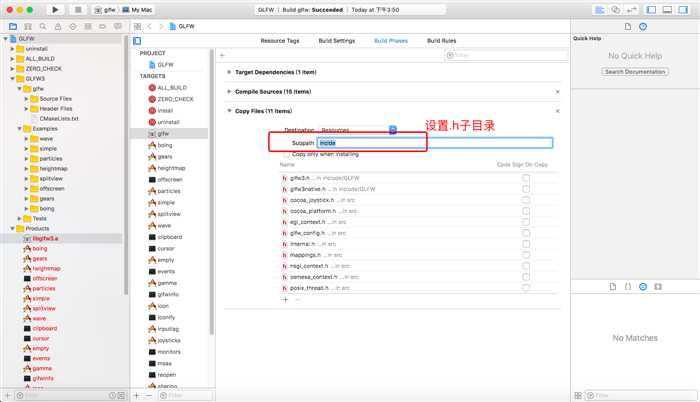Open the Issue navigator lock-shaped icon
700x402 pixels.
(x=58, y=26)
